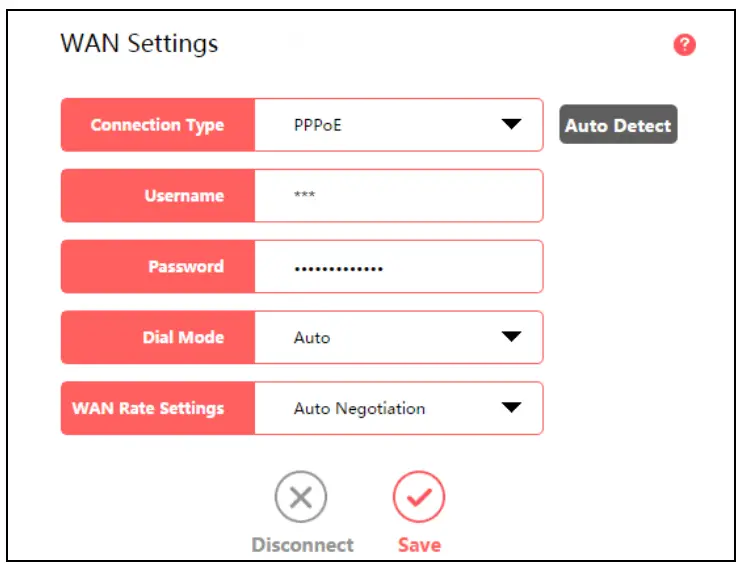Click the Disconnect X circle icon

(302, 497)
